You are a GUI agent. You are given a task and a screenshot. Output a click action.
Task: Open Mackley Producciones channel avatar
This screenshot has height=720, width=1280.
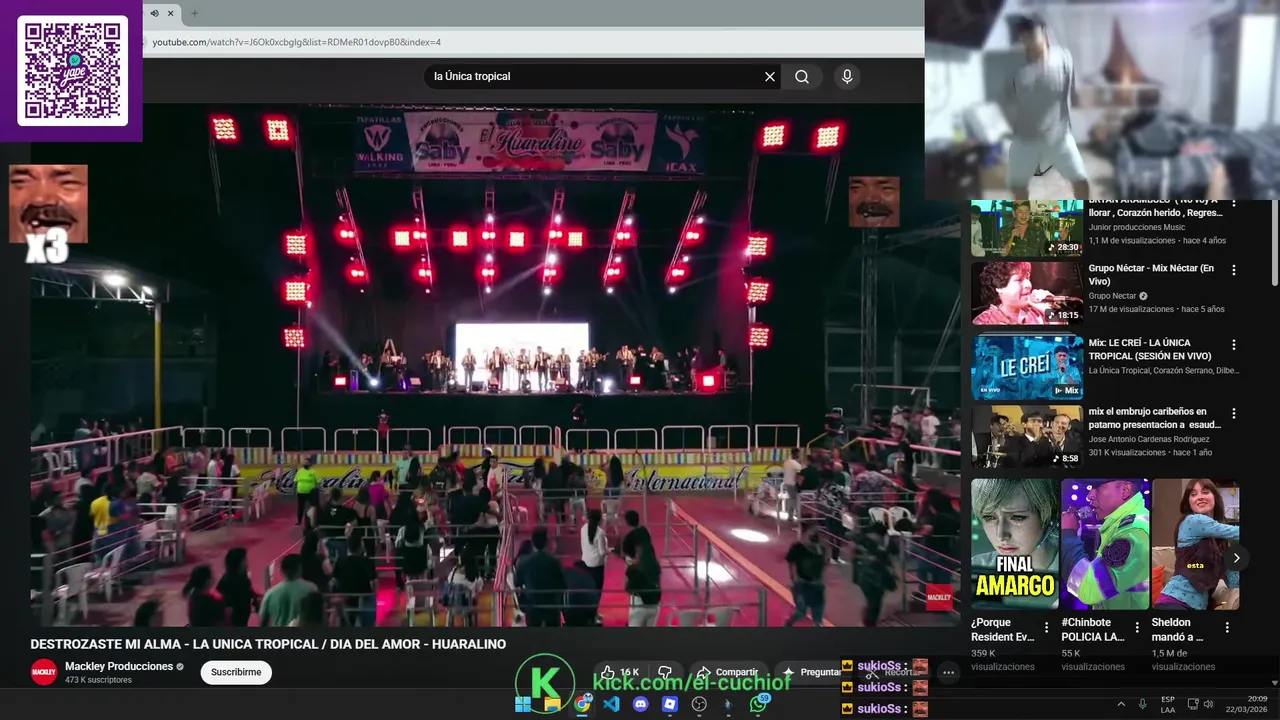pyautogui.click(x=44, y=672)
